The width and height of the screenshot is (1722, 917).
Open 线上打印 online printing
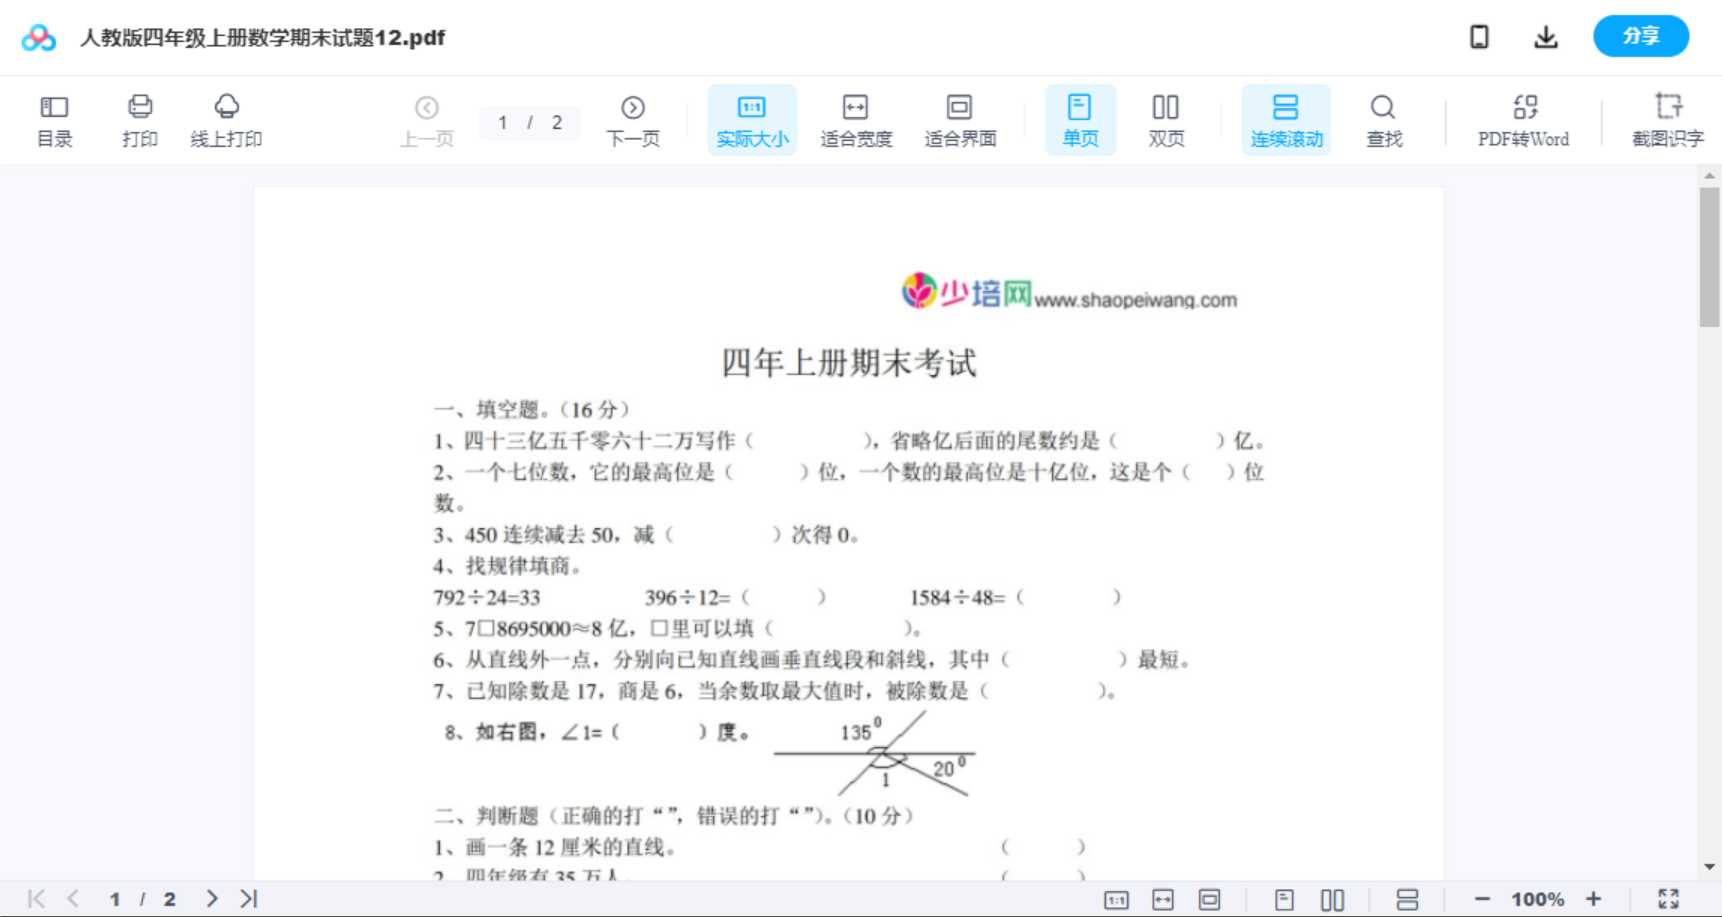tap(227, 119)
